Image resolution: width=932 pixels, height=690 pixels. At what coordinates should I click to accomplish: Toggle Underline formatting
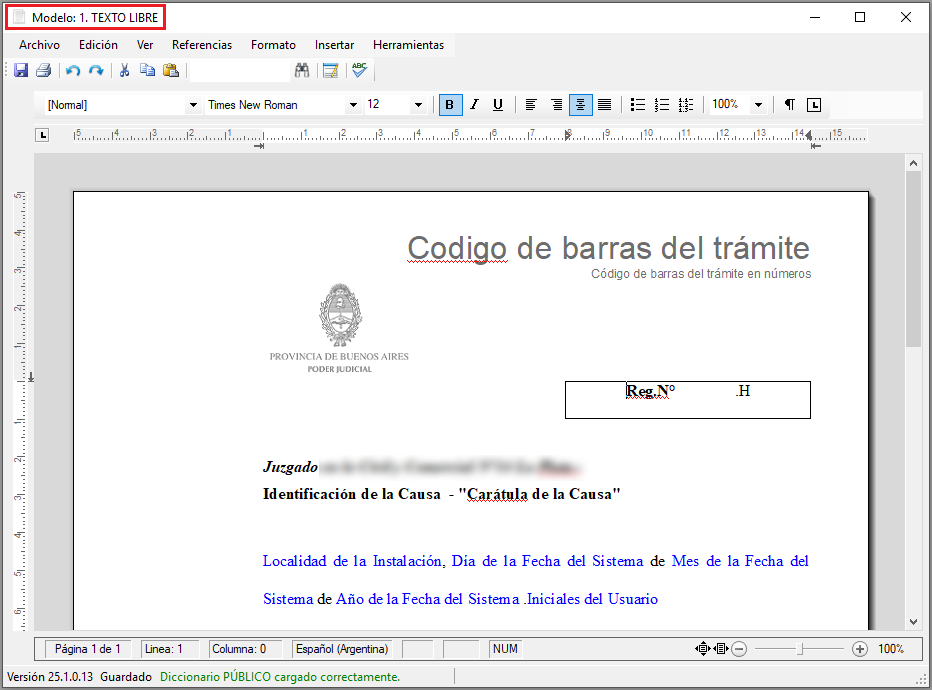(x=498, y=105)
